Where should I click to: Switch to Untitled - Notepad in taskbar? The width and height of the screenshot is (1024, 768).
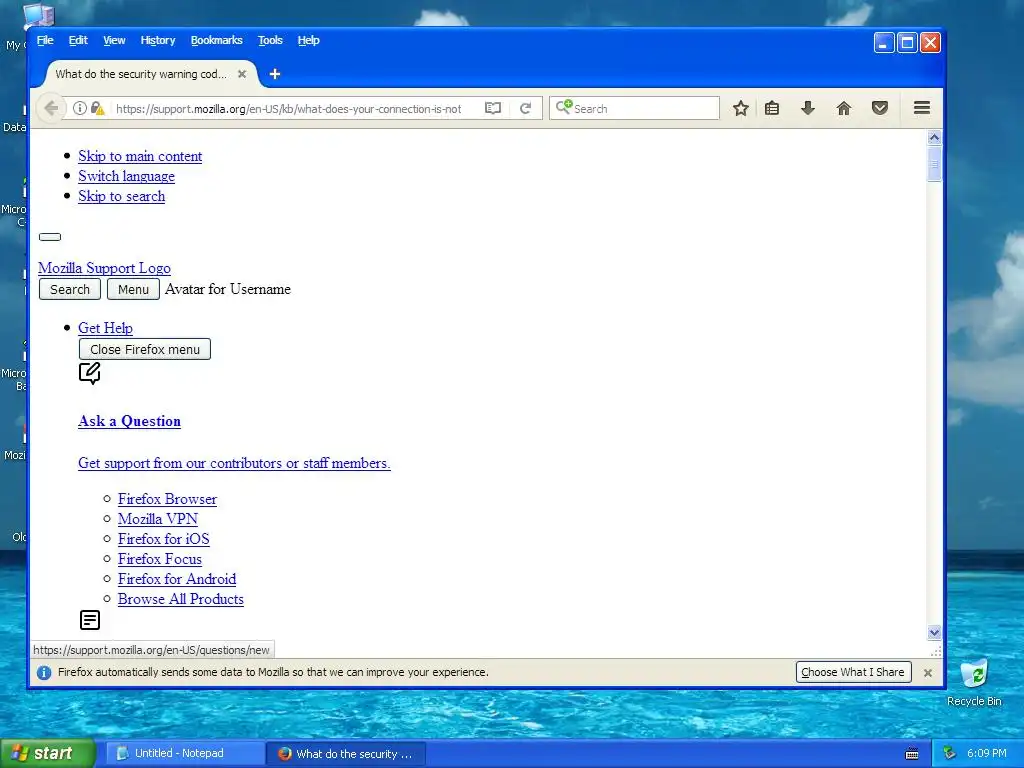(x=186, y=754)
